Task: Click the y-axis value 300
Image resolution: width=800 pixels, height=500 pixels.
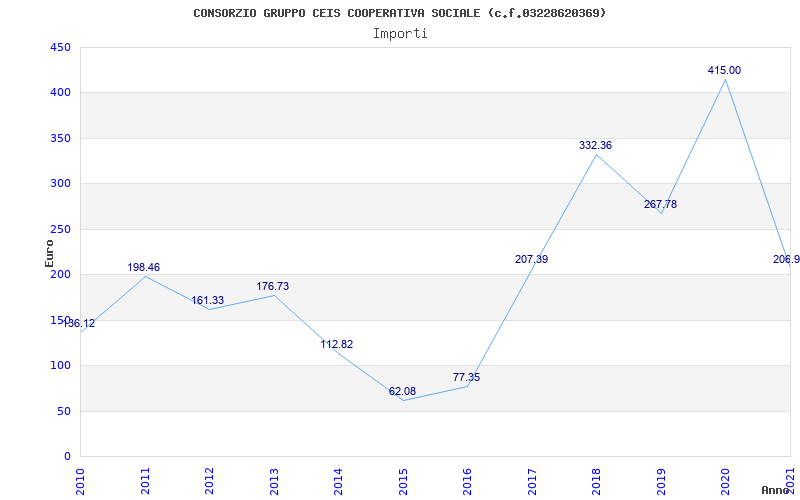Action: pyautogui.click(x=60, y=184)
